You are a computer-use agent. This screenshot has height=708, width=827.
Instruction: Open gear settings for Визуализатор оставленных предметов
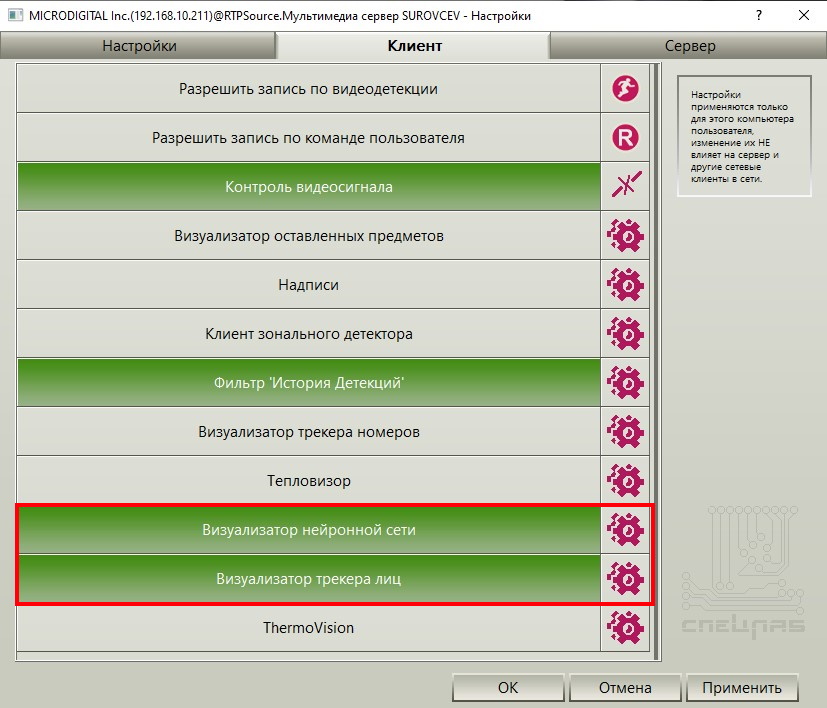(x=625, y=235)
